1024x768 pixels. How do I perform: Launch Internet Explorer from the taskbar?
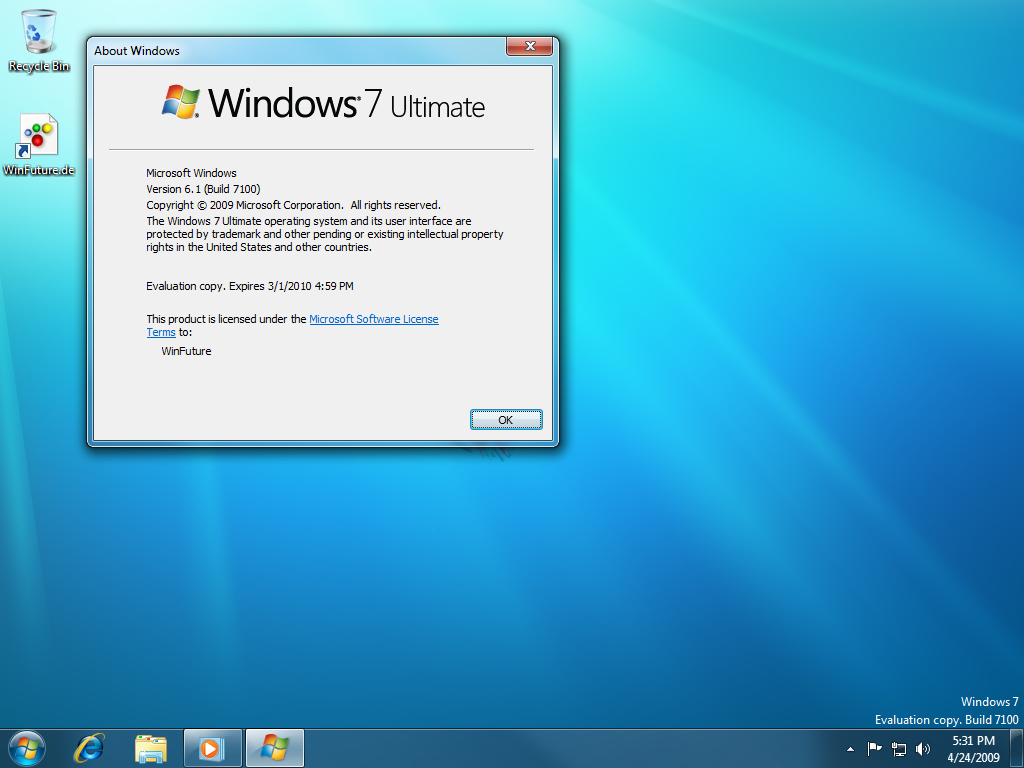[89, 748]
